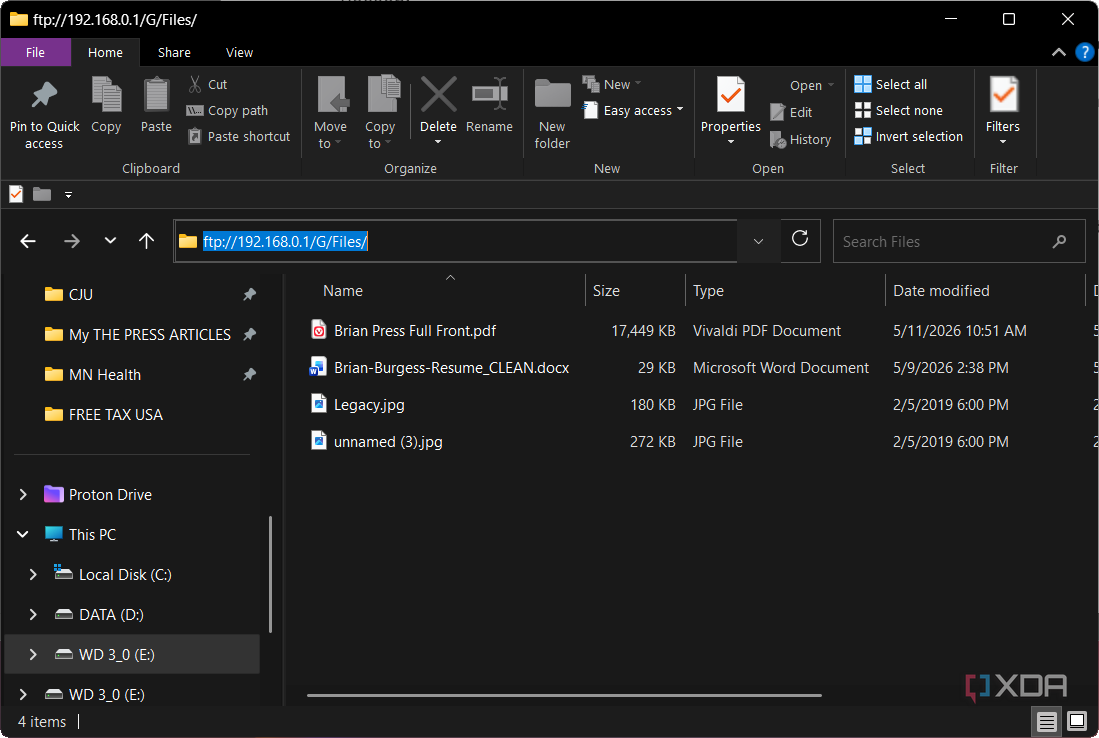1099x738 pixels.
Task: Click Select none
Action: [899, 111]
